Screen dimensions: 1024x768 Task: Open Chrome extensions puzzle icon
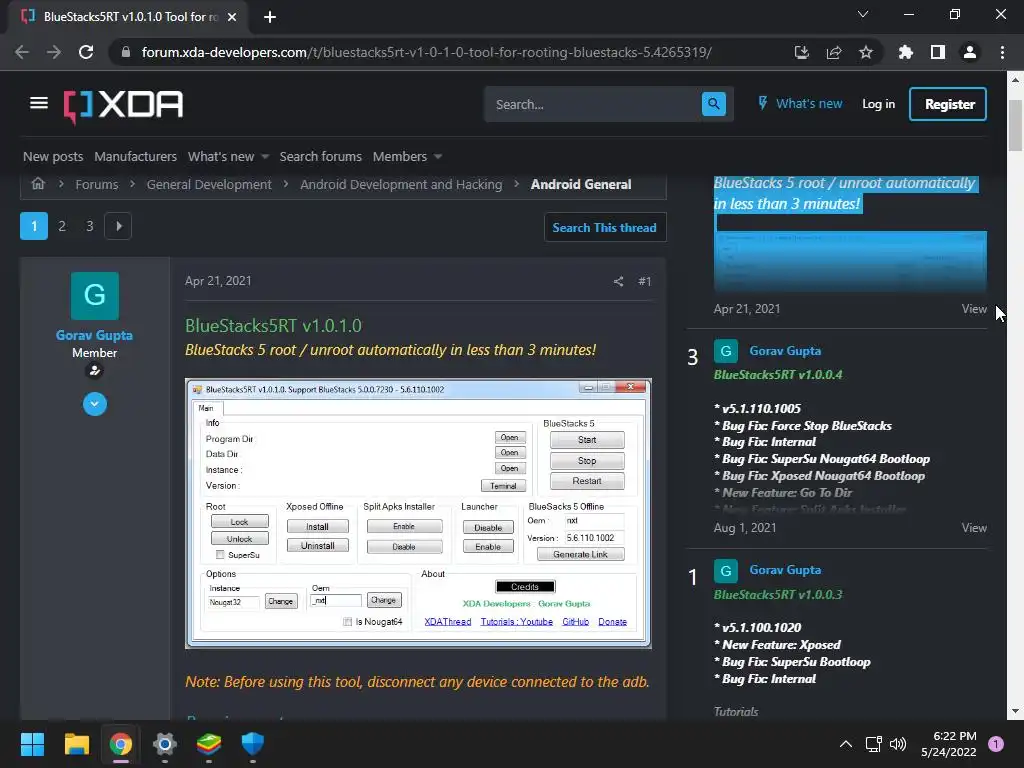click(905, 52)
